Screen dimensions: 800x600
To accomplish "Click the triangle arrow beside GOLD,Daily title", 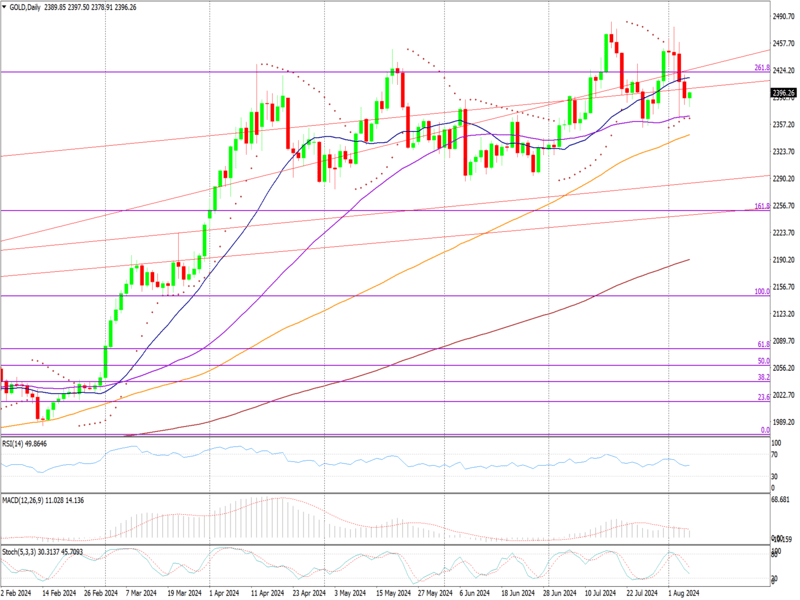I will coord(4,6).
